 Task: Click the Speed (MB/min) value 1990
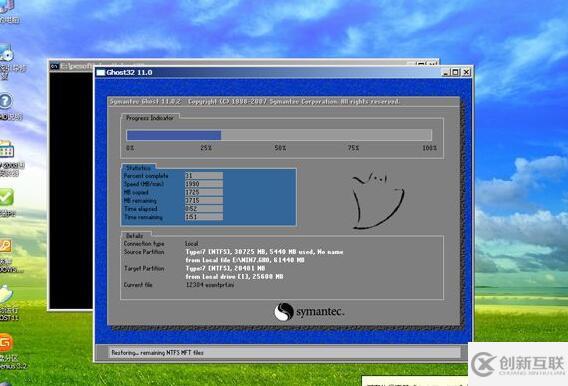pos(204,184)
